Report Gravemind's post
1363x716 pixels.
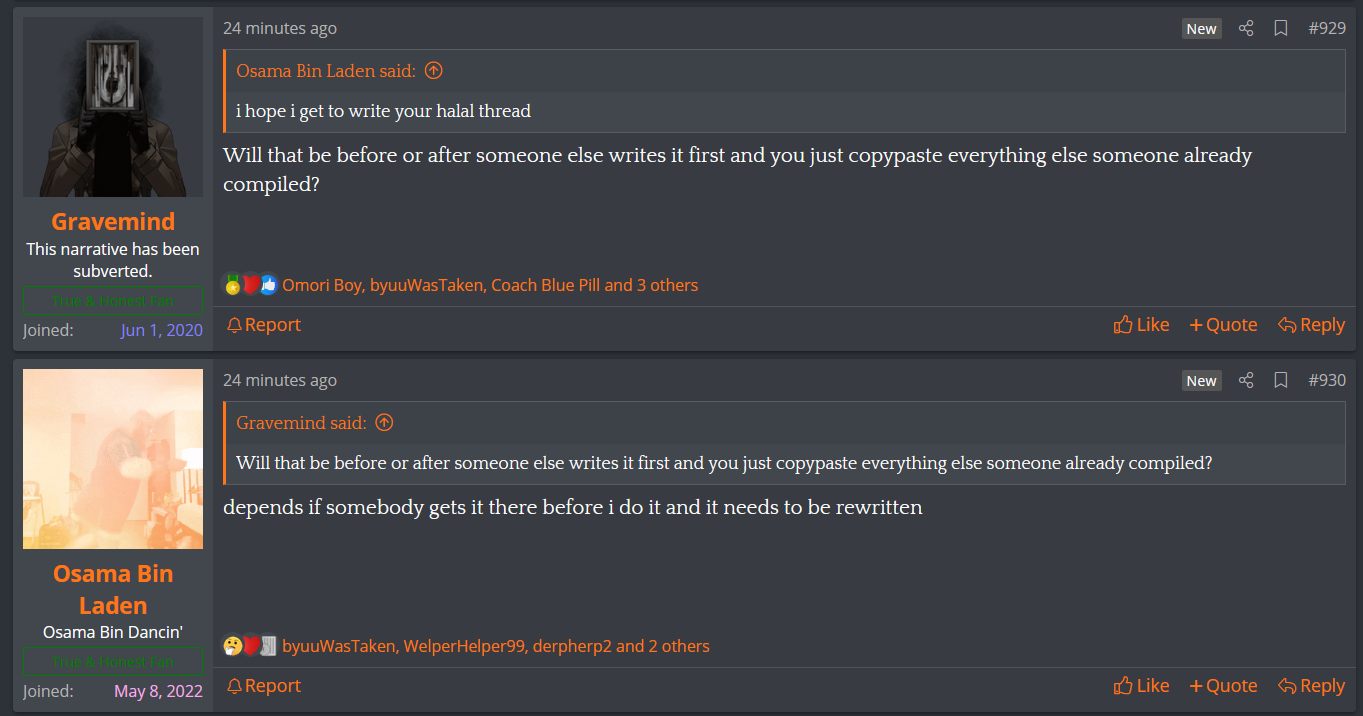[x=264, y=325]
